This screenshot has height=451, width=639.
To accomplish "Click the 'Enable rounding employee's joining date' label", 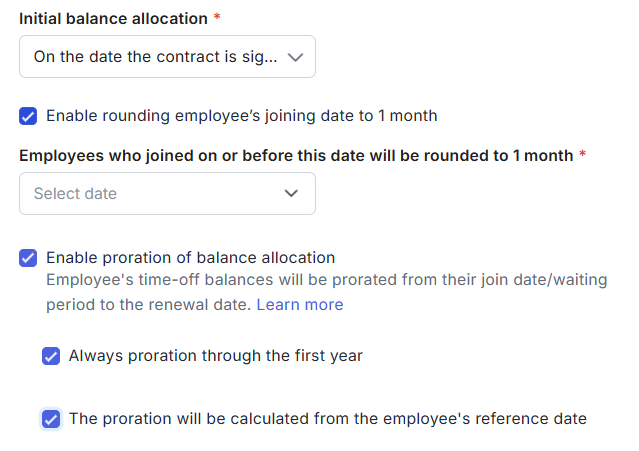I will point(241,116).
